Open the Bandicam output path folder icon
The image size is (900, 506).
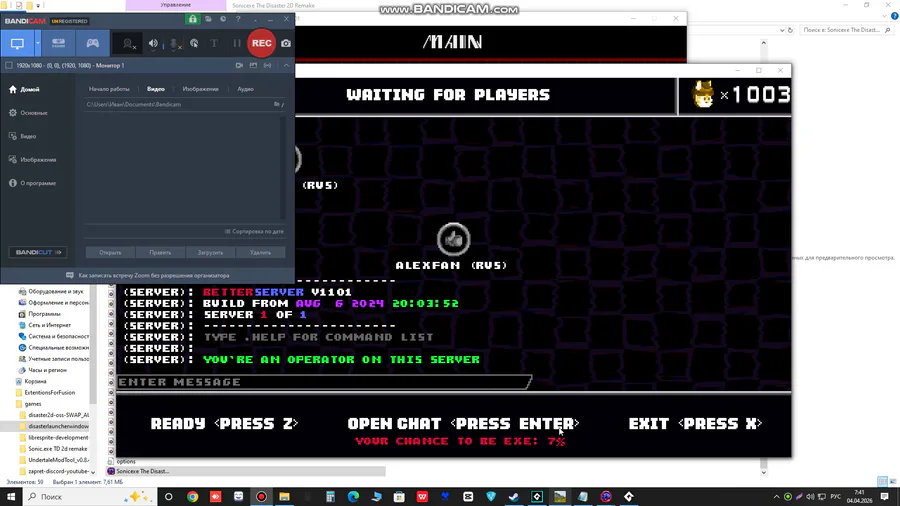click(277, 104)
